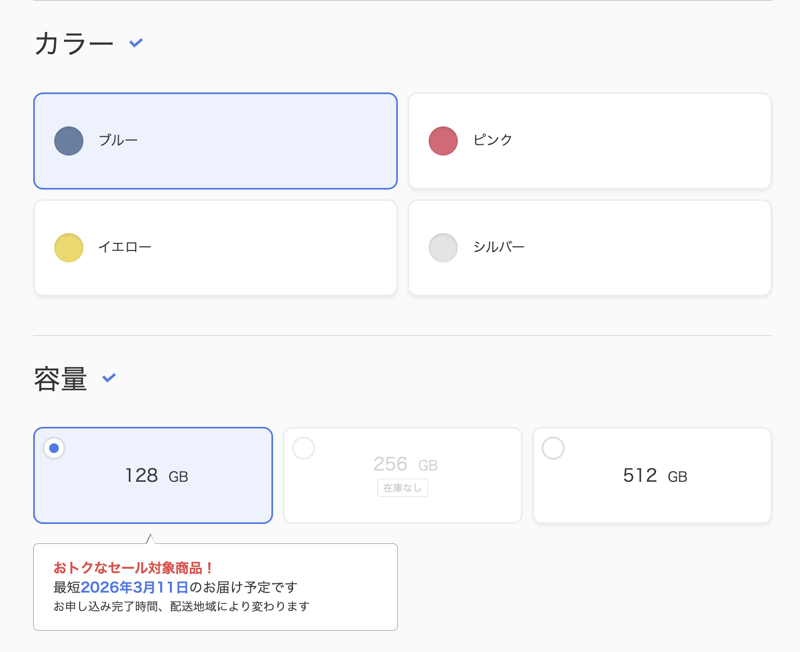Select the 512 GB capacity radio button
Screen dimensions: 800x652
(553, 448)
